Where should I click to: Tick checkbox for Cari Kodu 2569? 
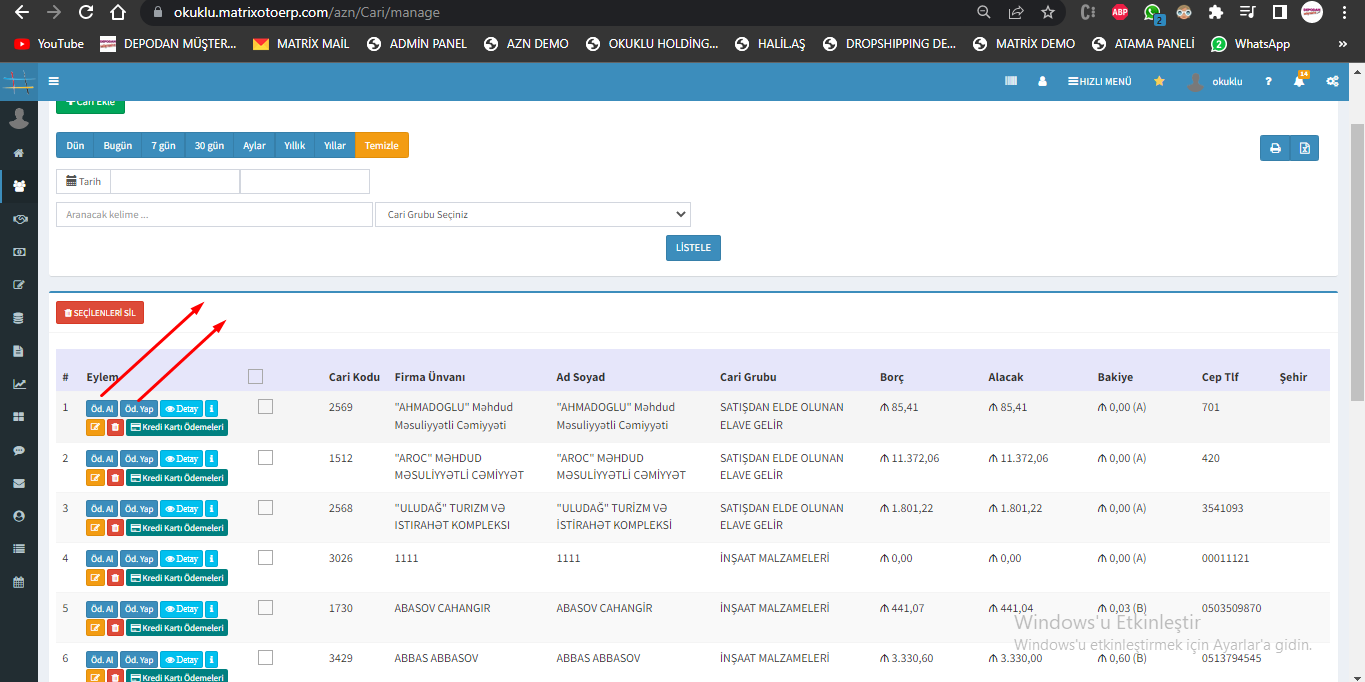click(x=265, y=407)
